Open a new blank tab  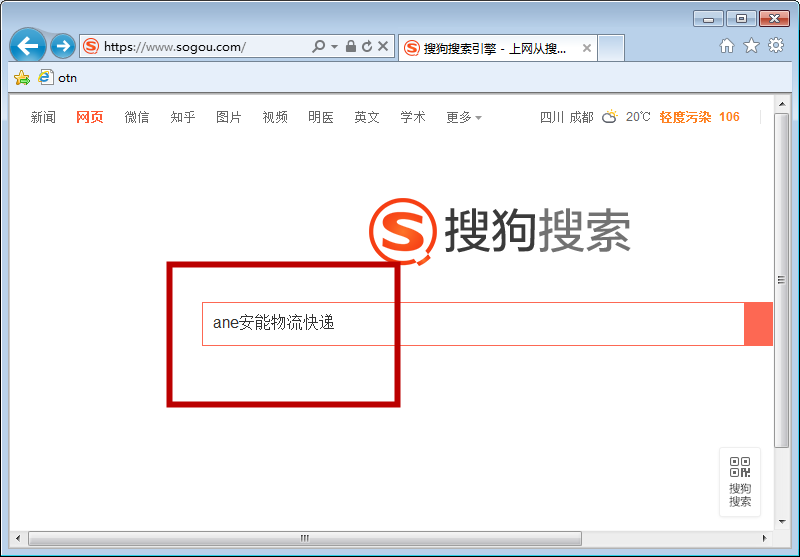point(611,48)
